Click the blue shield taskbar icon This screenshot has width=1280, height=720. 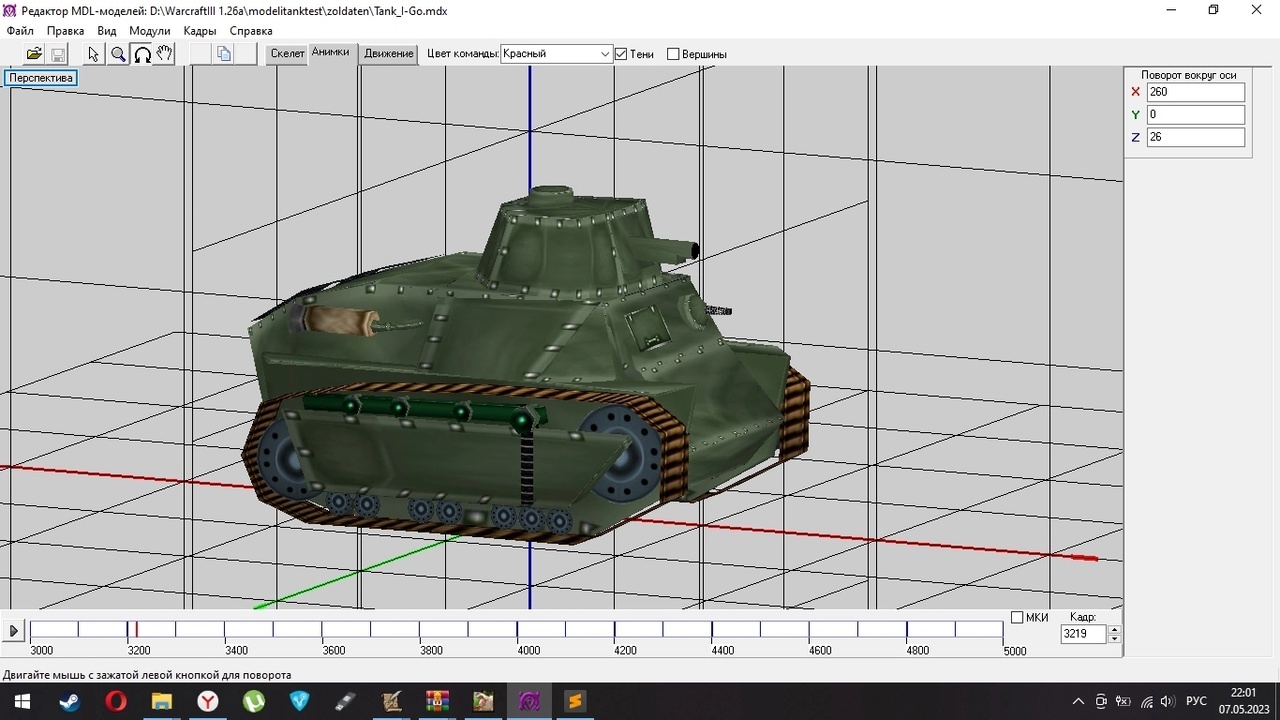point(299,701)
